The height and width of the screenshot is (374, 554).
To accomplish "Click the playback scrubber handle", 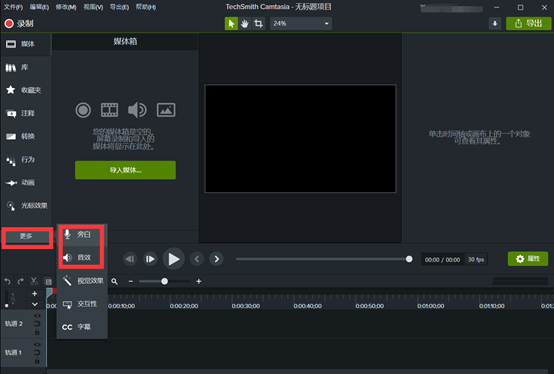I will pyautogui.click(x=409, y=259).
